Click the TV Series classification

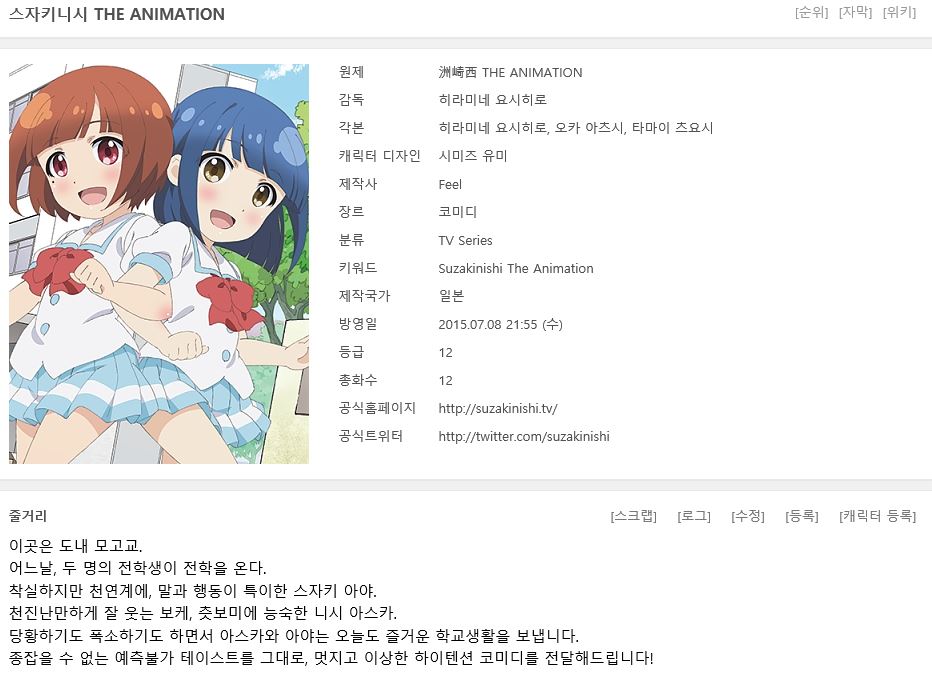pos(465,241)
